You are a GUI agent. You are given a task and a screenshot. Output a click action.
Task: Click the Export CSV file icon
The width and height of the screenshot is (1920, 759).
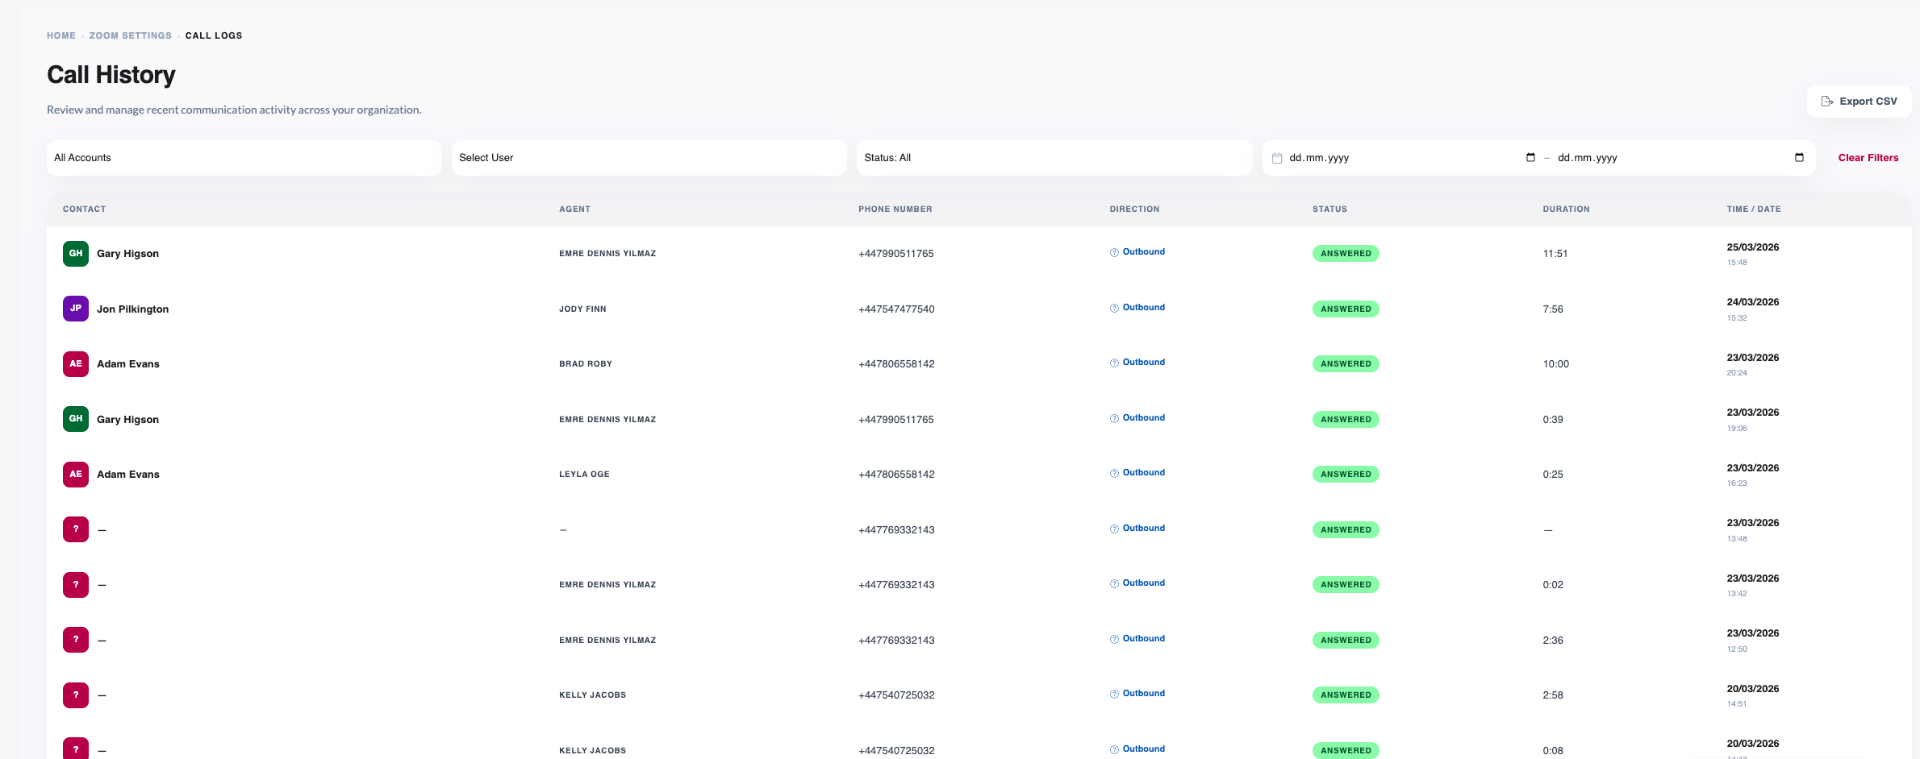[1827, 101]
